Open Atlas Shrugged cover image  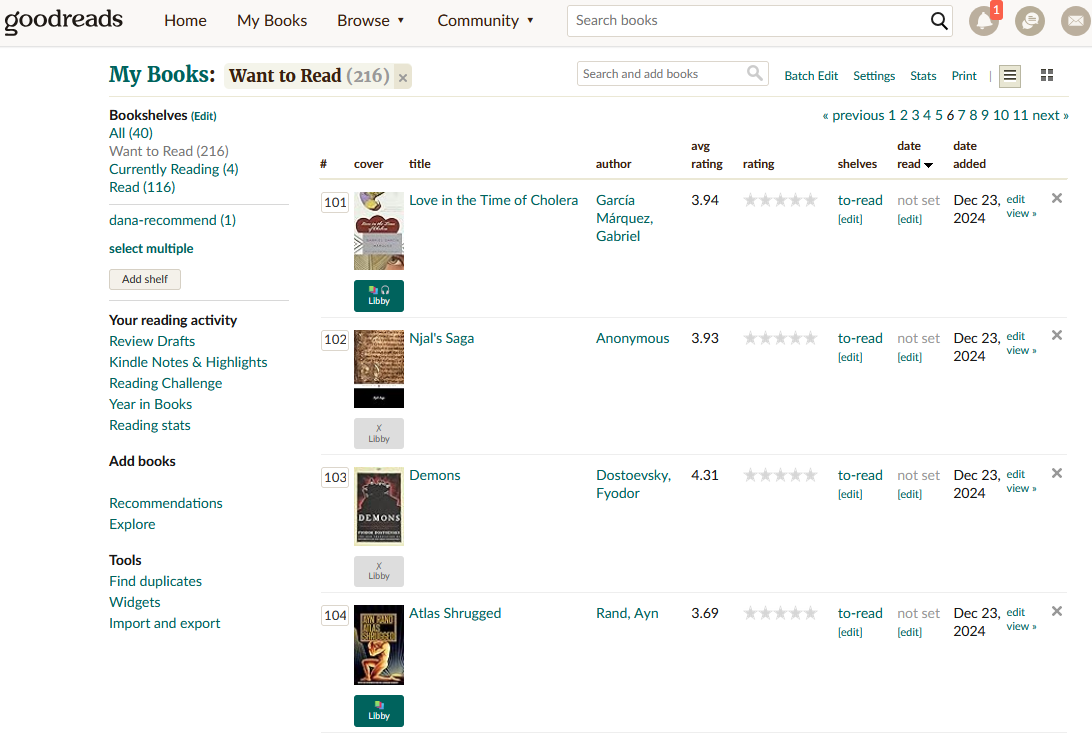coord(379,645)
